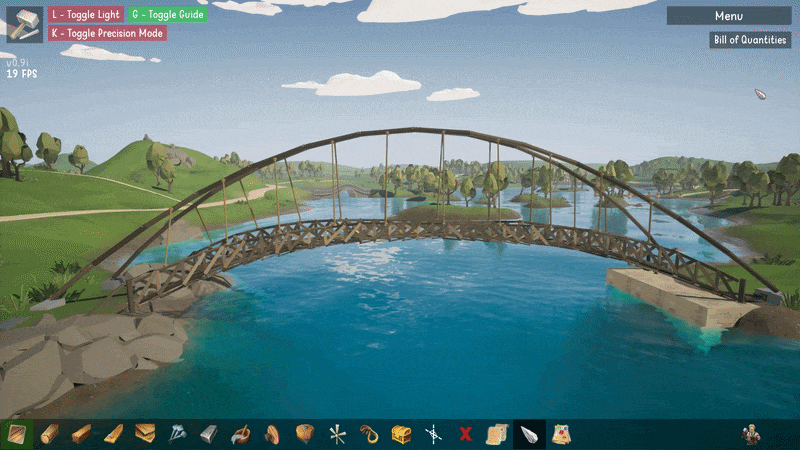Choose the iron nails tool

point(177,434)
